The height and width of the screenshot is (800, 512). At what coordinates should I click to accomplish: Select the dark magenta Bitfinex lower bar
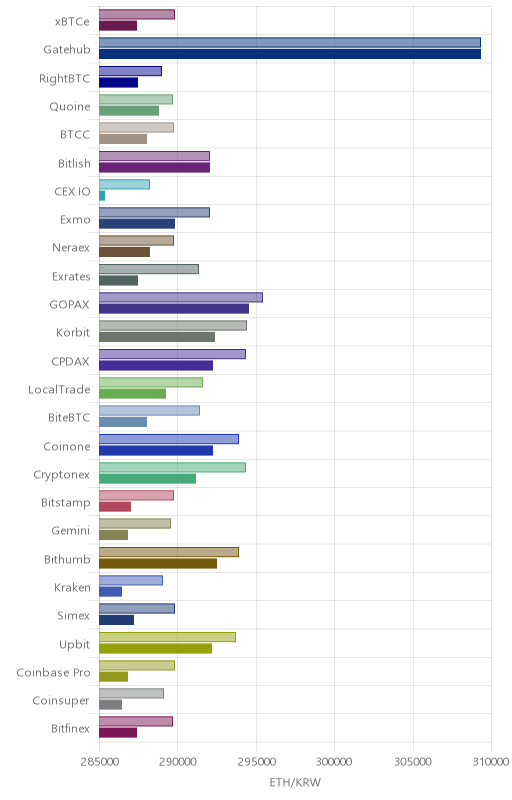tap(118, 733)
